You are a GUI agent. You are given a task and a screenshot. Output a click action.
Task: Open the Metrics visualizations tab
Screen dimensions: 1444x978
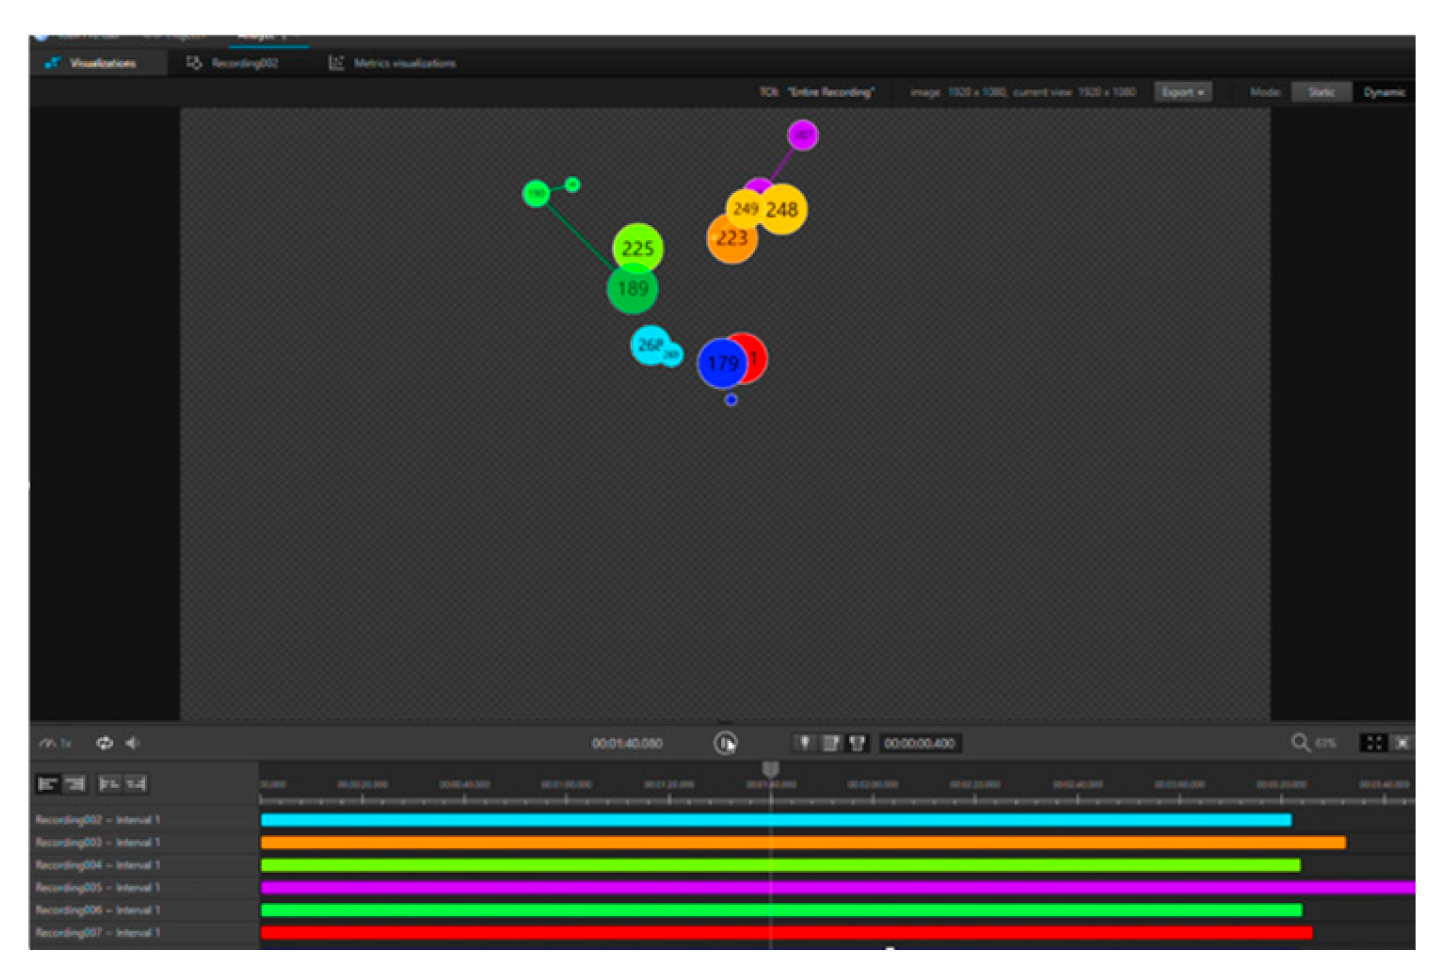[x=393, y=63]
